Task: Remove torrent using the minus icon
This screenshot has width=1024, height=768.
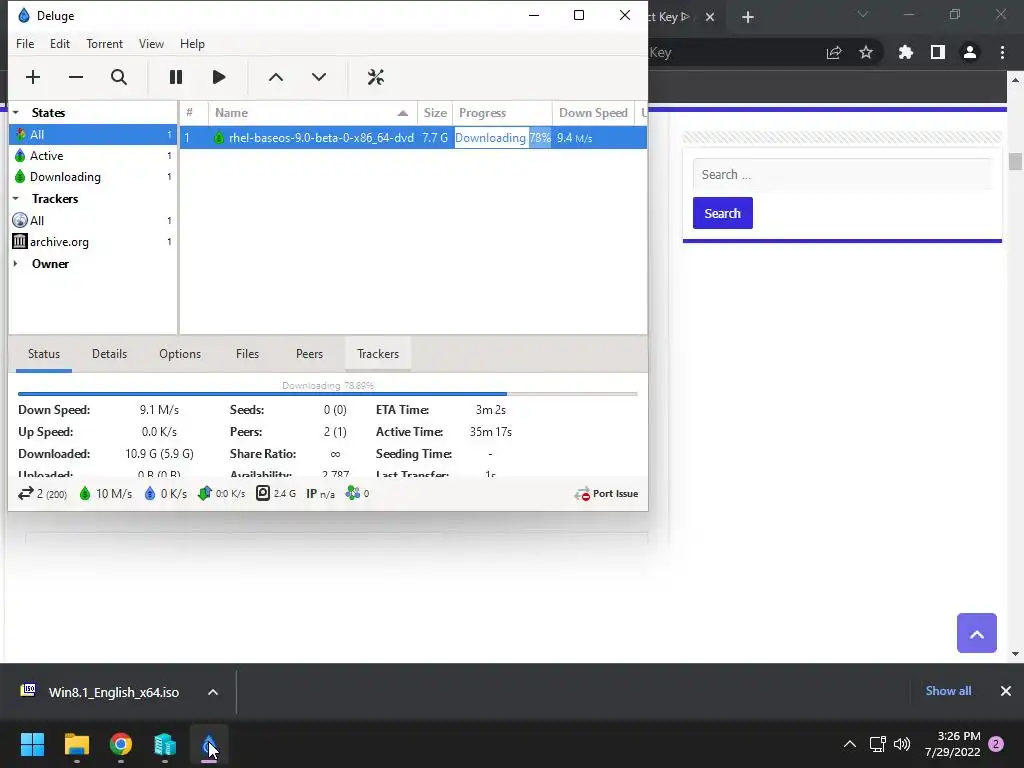Action: pyautogui.click(x=76, y=77)
